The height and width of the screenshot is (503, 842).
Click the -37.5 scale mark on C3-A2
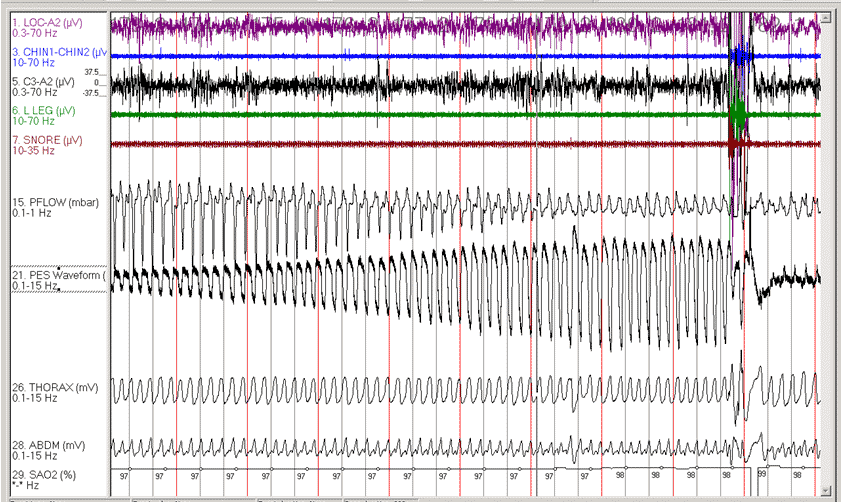point(91,92)
